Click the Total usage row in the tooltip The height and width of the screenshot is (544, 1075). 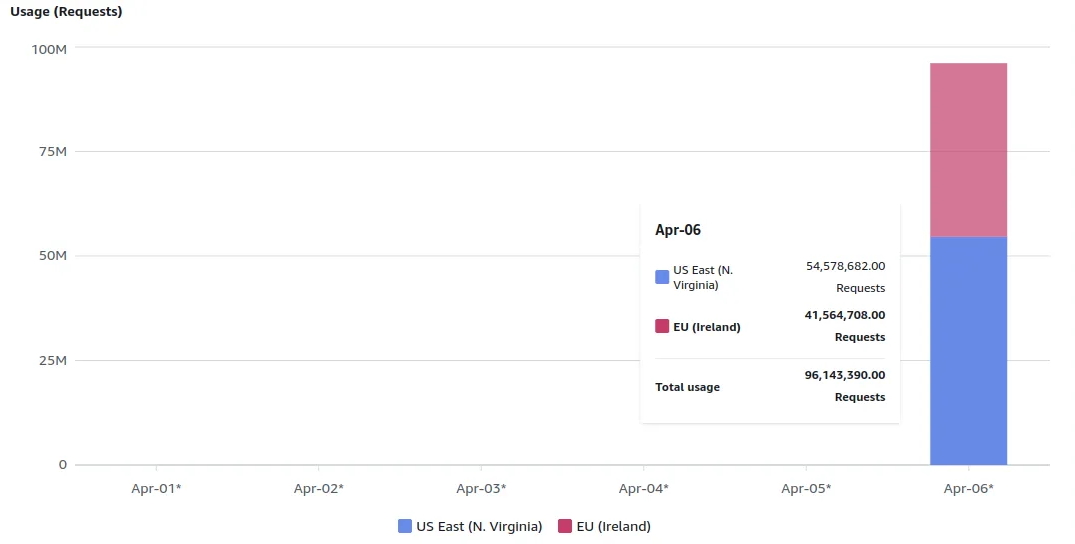pyautogui.click(x=688, y=387)
